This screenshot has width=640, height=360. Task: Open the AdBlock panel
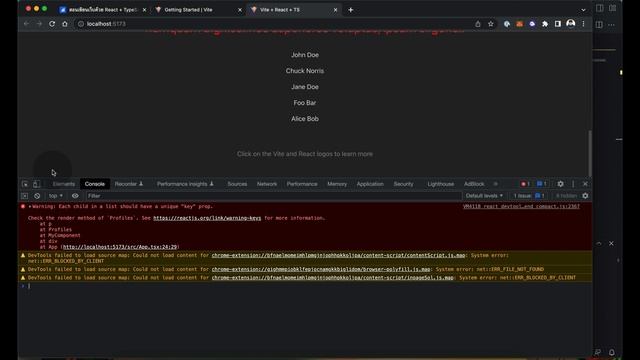474,184
